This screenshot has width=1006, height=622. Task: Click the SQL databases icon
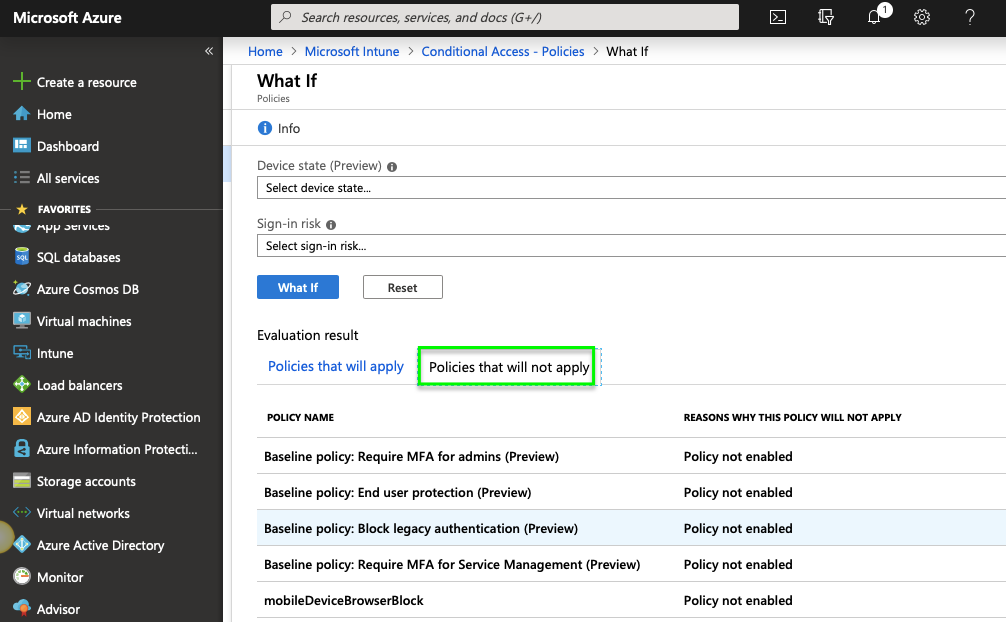click(x=22, y=257)
